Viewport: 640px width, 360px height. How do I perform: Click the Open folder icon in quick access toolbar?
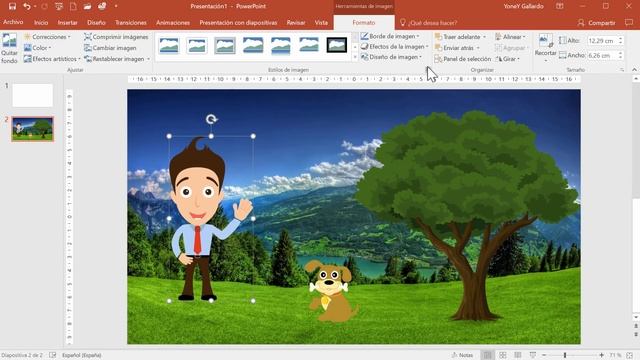click(87, 6)
